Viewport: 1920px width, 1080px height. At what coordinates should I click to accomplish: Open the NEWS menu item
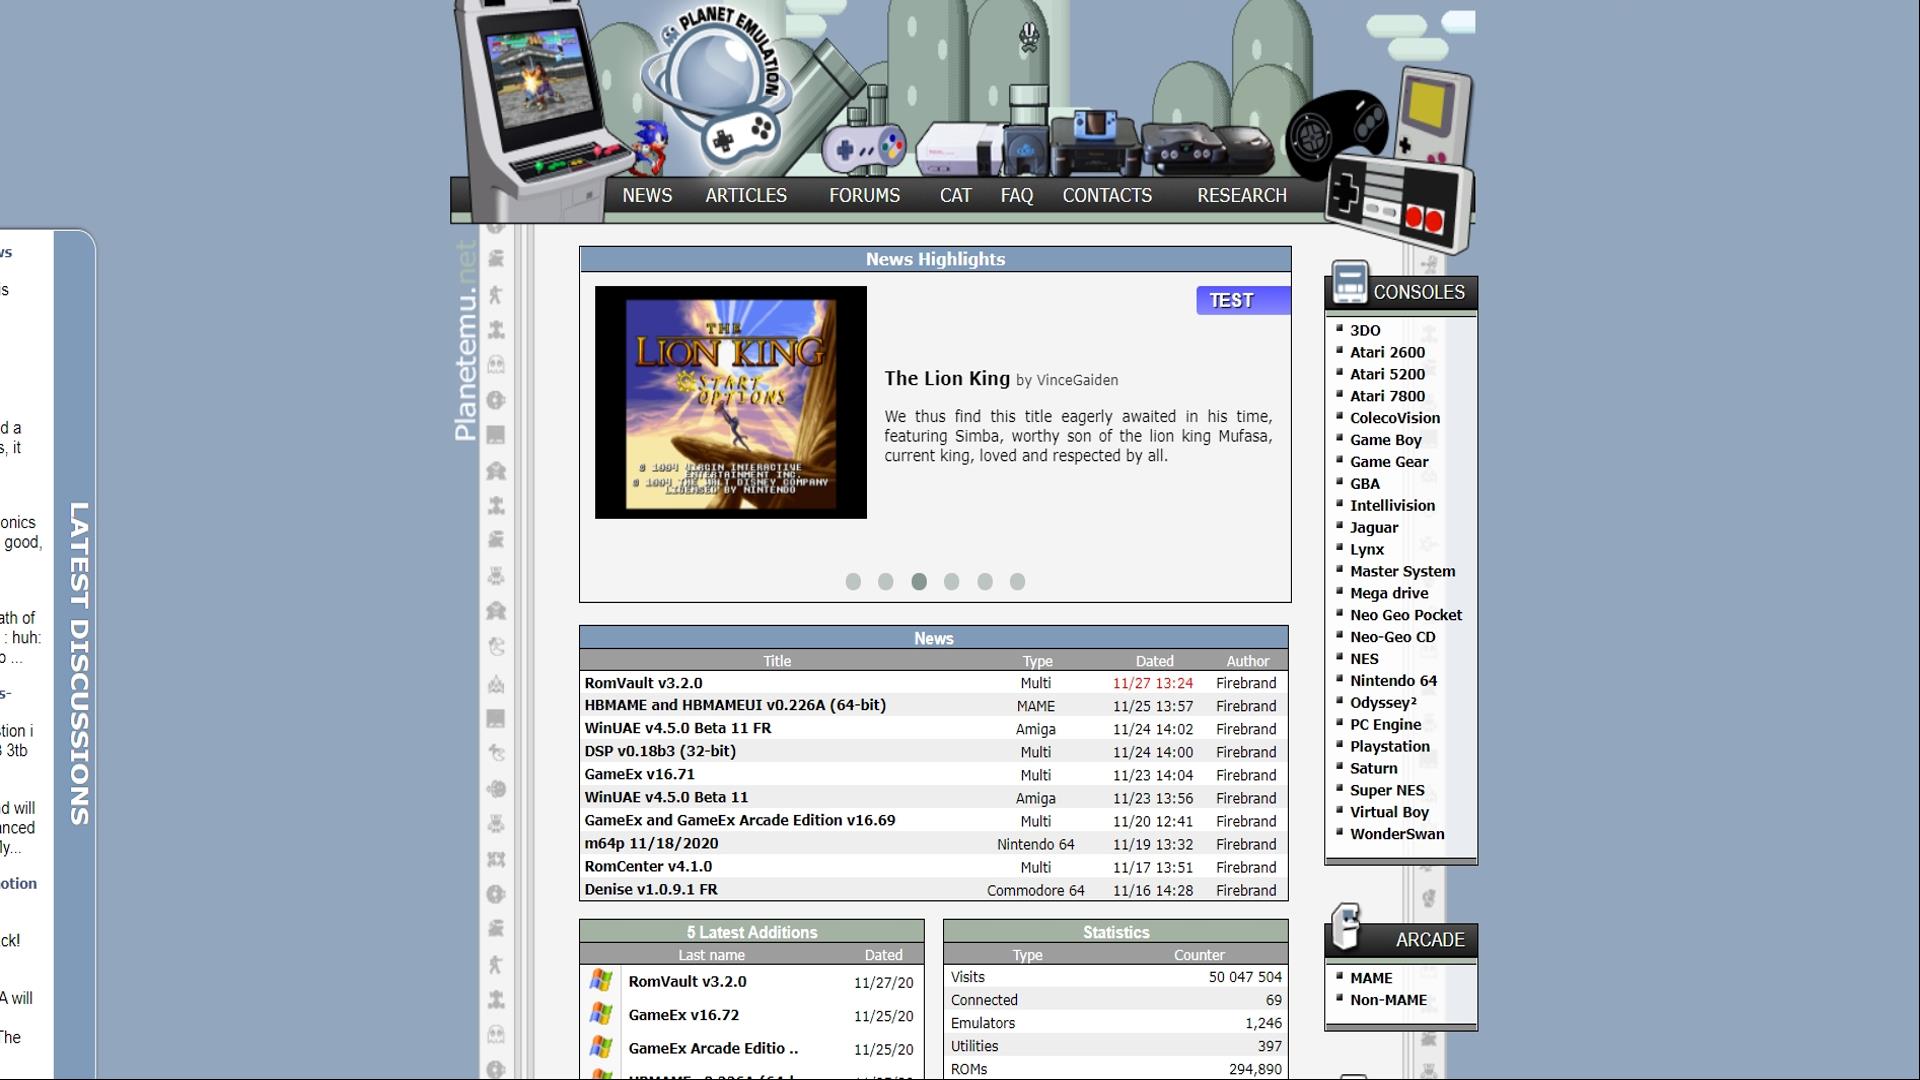647,196
